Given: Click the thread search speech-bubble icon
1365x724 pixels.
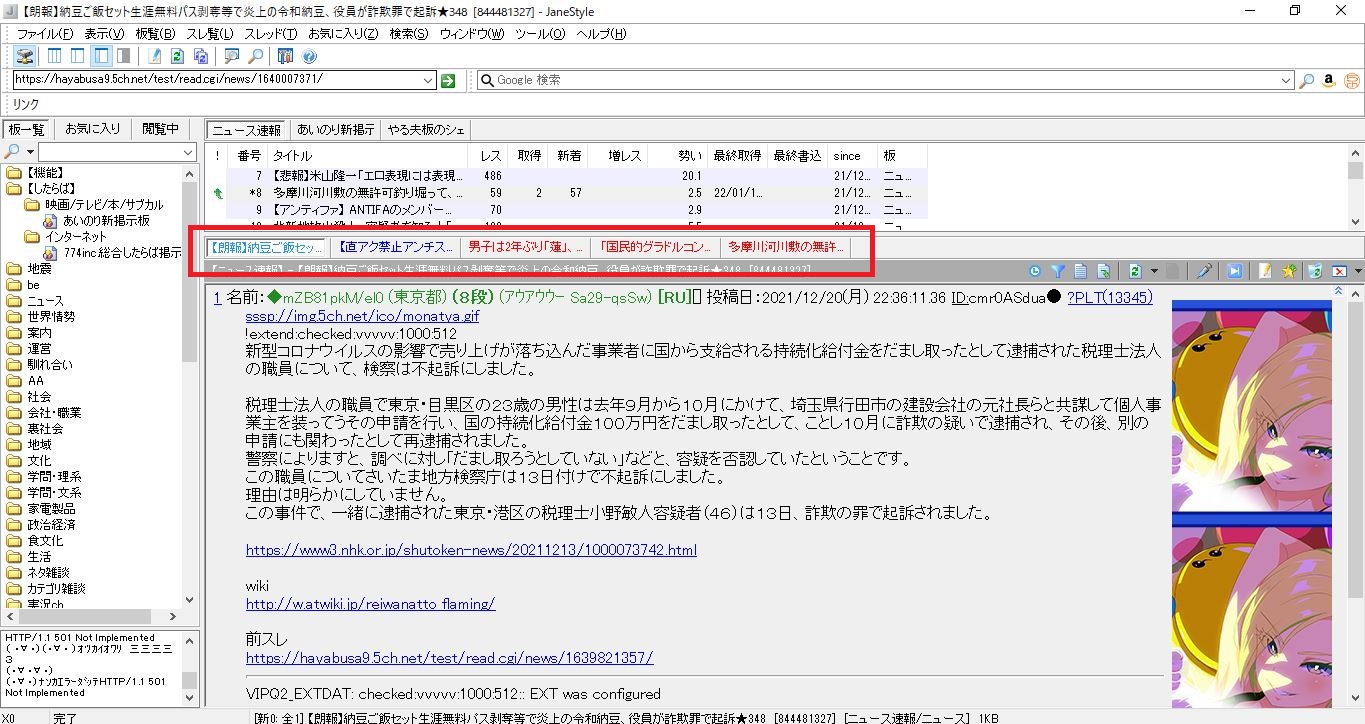Looking at the screenshot, I should pyautogui.click(x=232, y=56).
